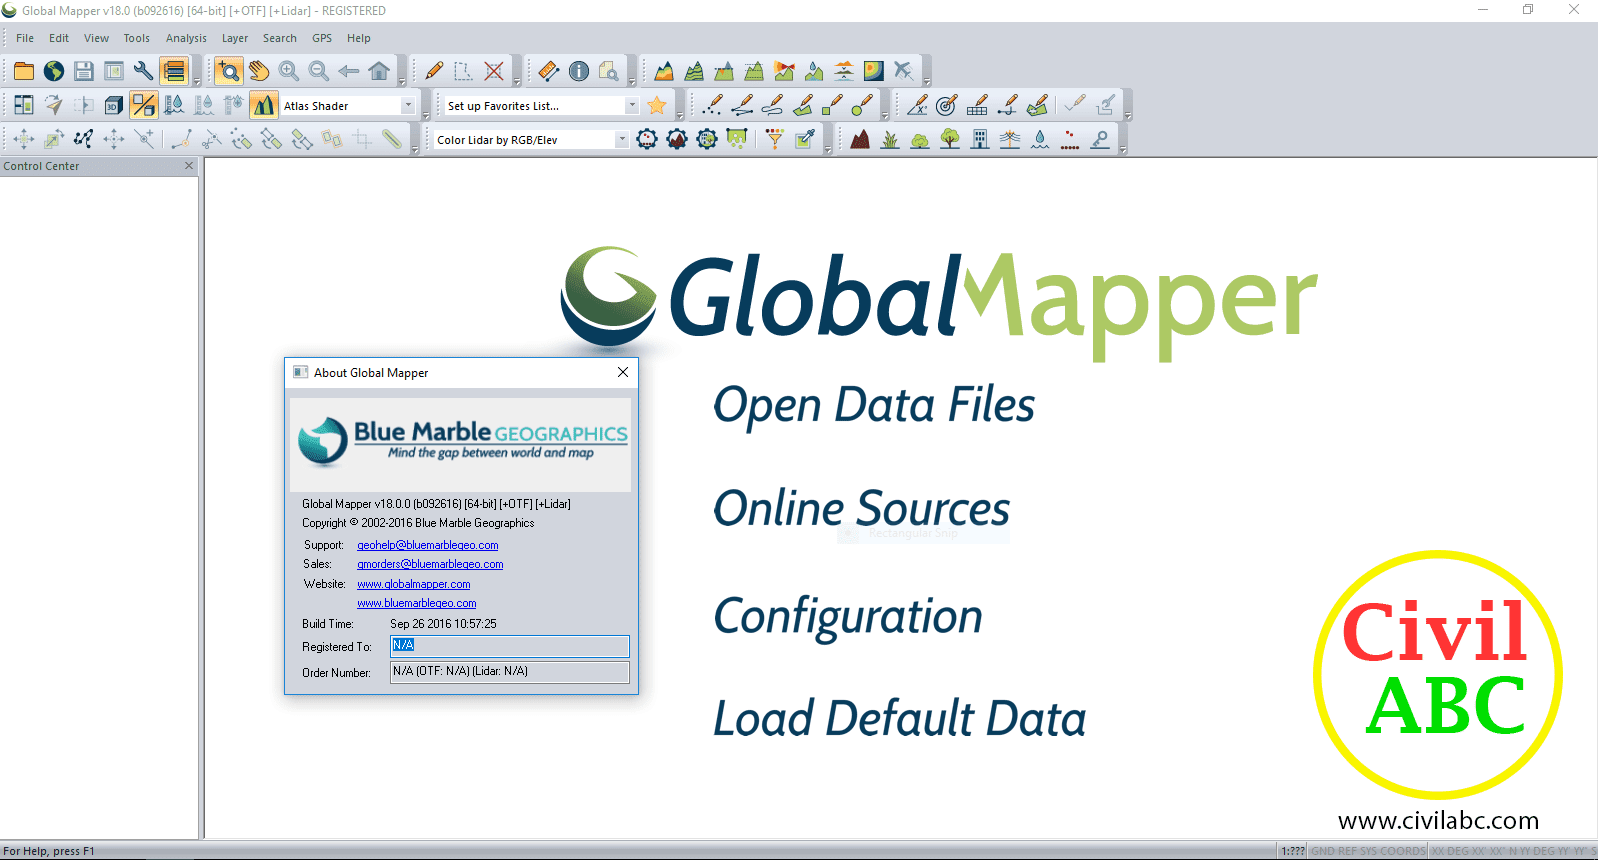
Task: Select the create rectangle area tool
Action: pyautogui.click(x=833, y=105)
